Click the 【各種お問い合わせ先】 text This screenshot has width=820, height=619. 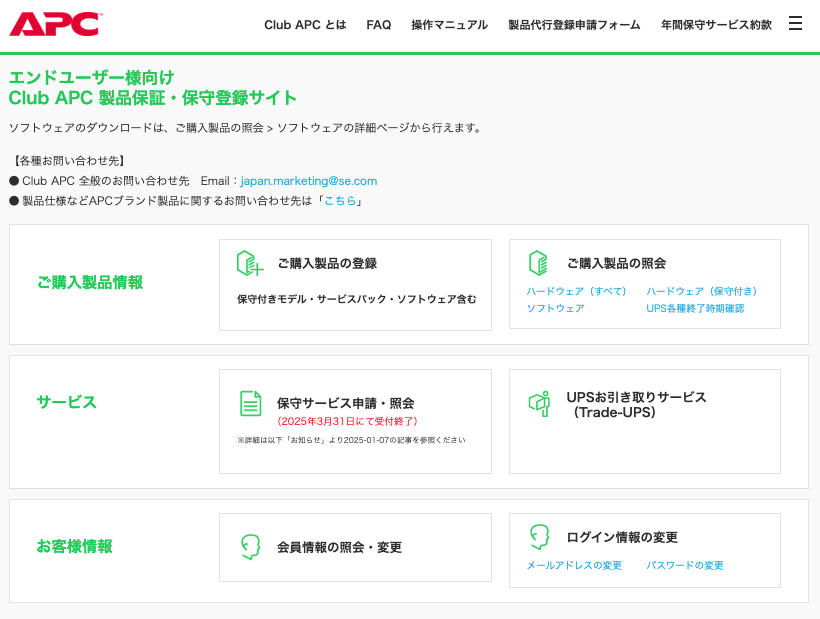(x=67, y=161)
